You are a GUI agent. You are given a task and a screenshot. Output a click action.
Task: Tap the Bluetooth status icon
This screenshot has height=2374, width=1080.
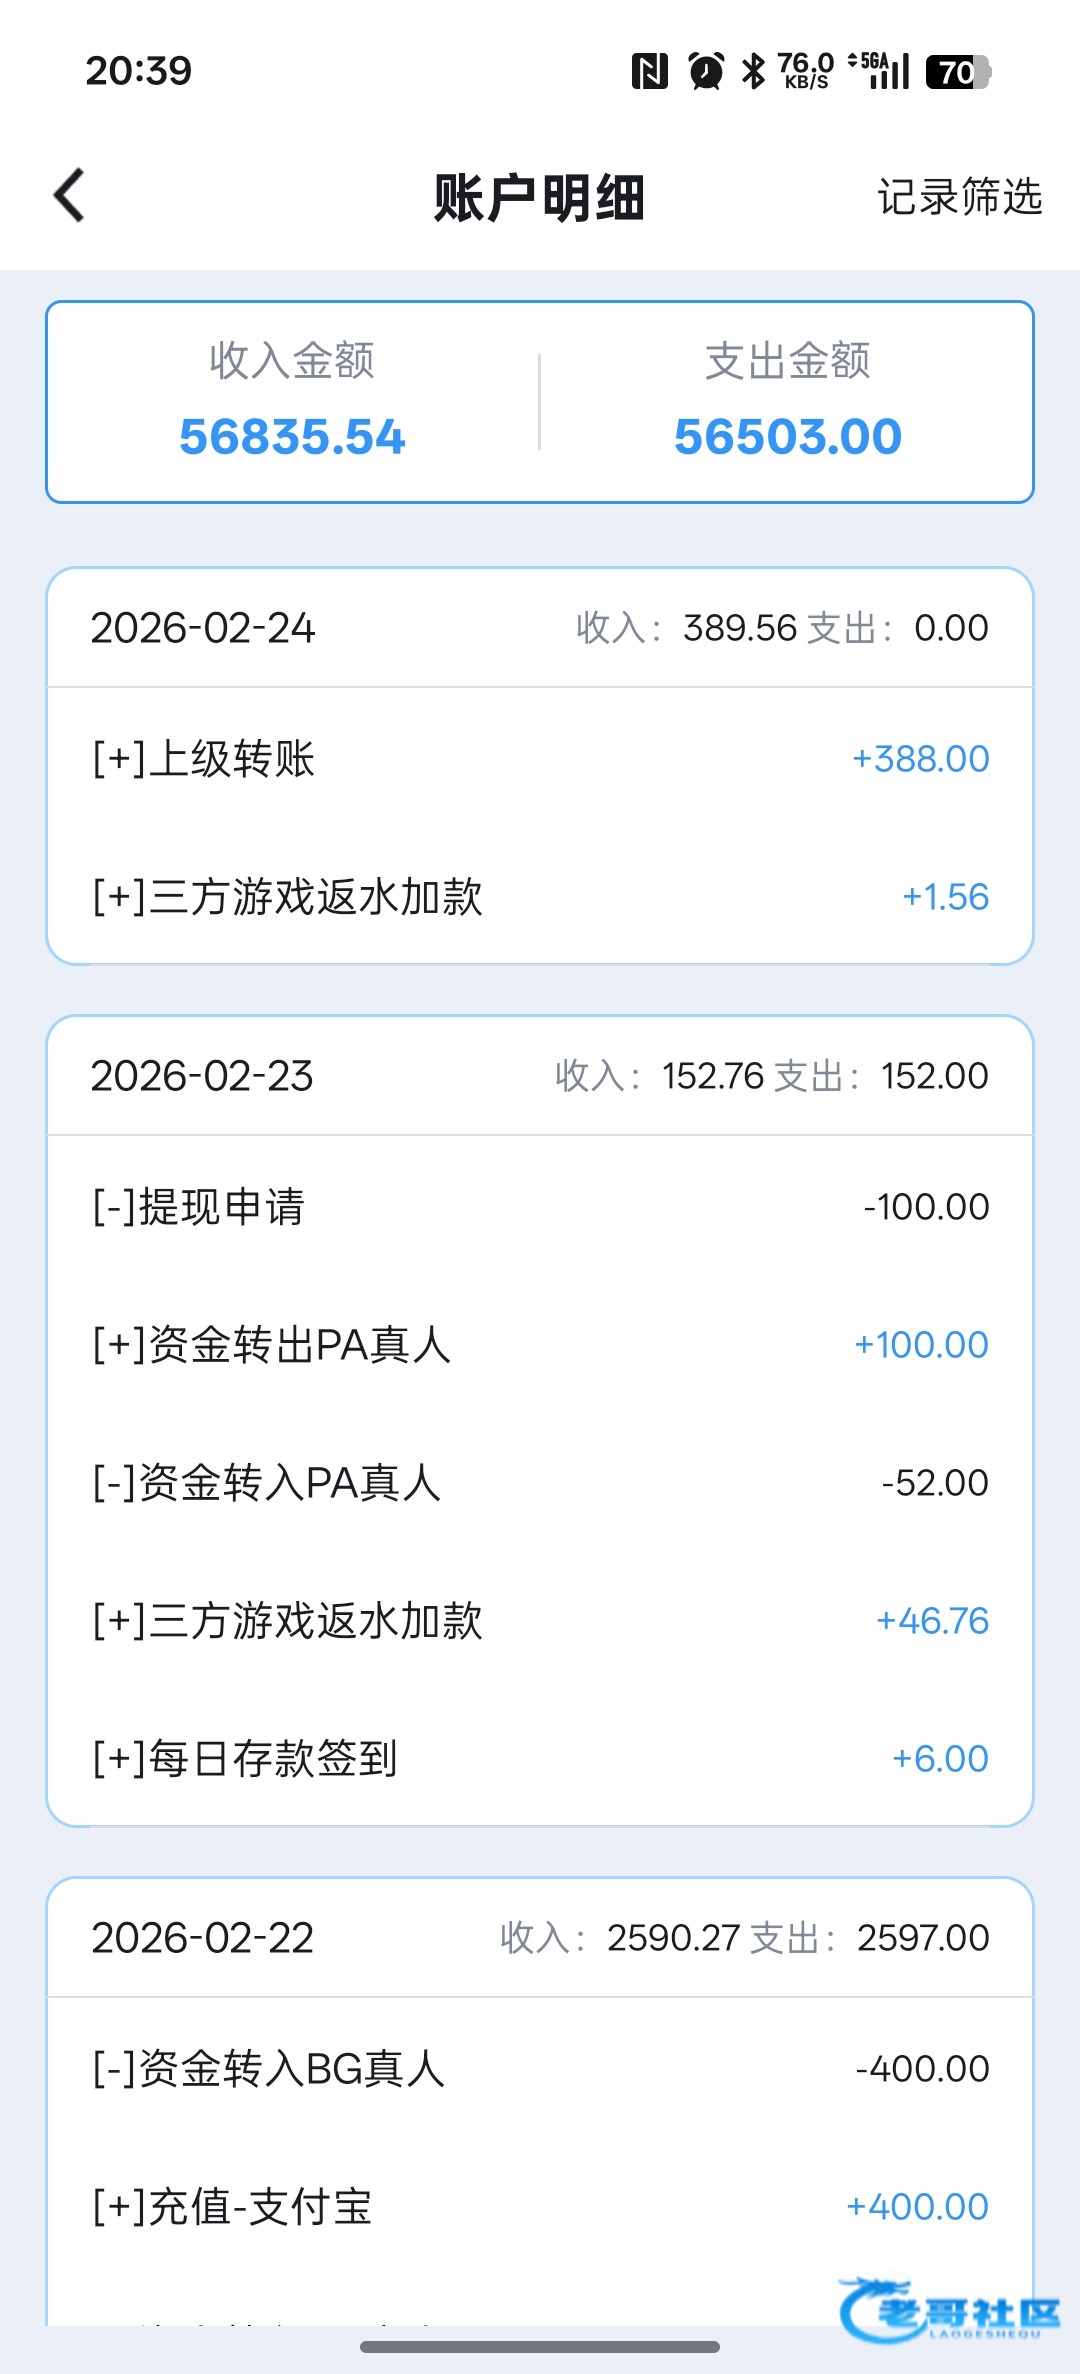tap(753, 72)
